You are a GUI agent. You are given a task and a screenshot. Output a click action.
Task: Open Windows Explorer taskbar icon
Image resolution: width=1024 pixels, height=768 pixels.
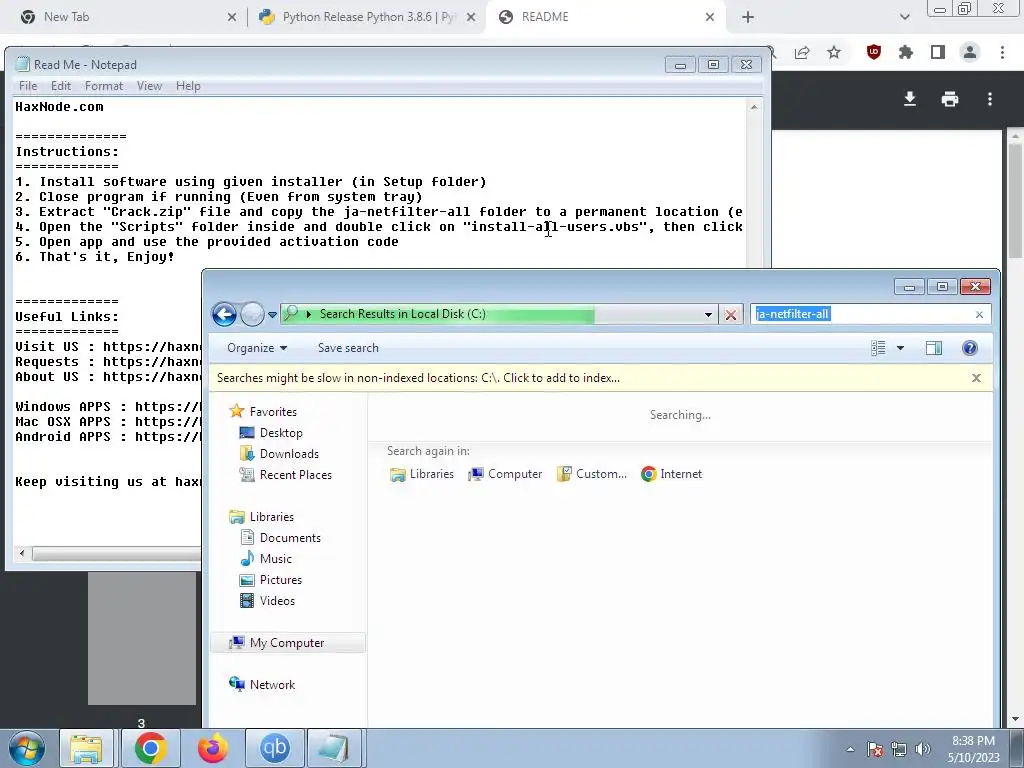coord(86,748)
